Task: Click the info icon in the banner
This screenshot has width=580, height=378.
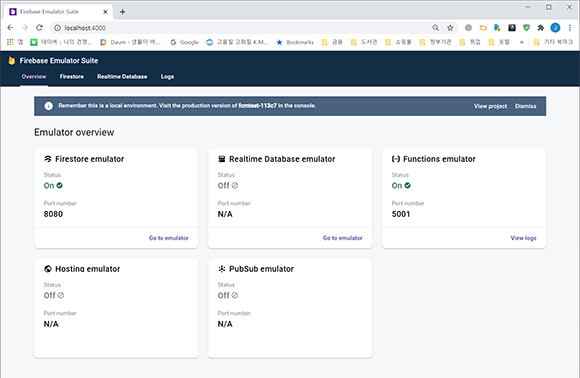Action: pyautogui.click(x=48, y=106)
